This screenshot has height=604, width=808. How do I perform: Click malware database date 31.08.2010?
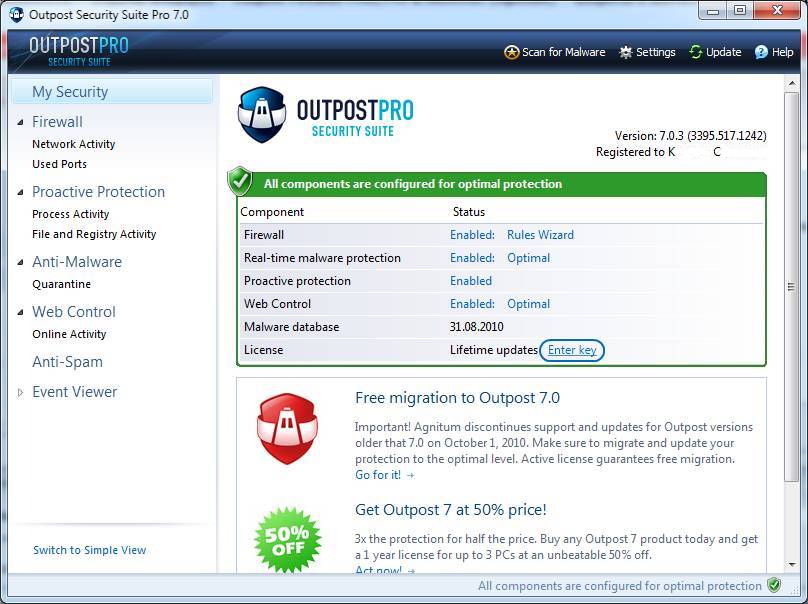tap(476, 327)
